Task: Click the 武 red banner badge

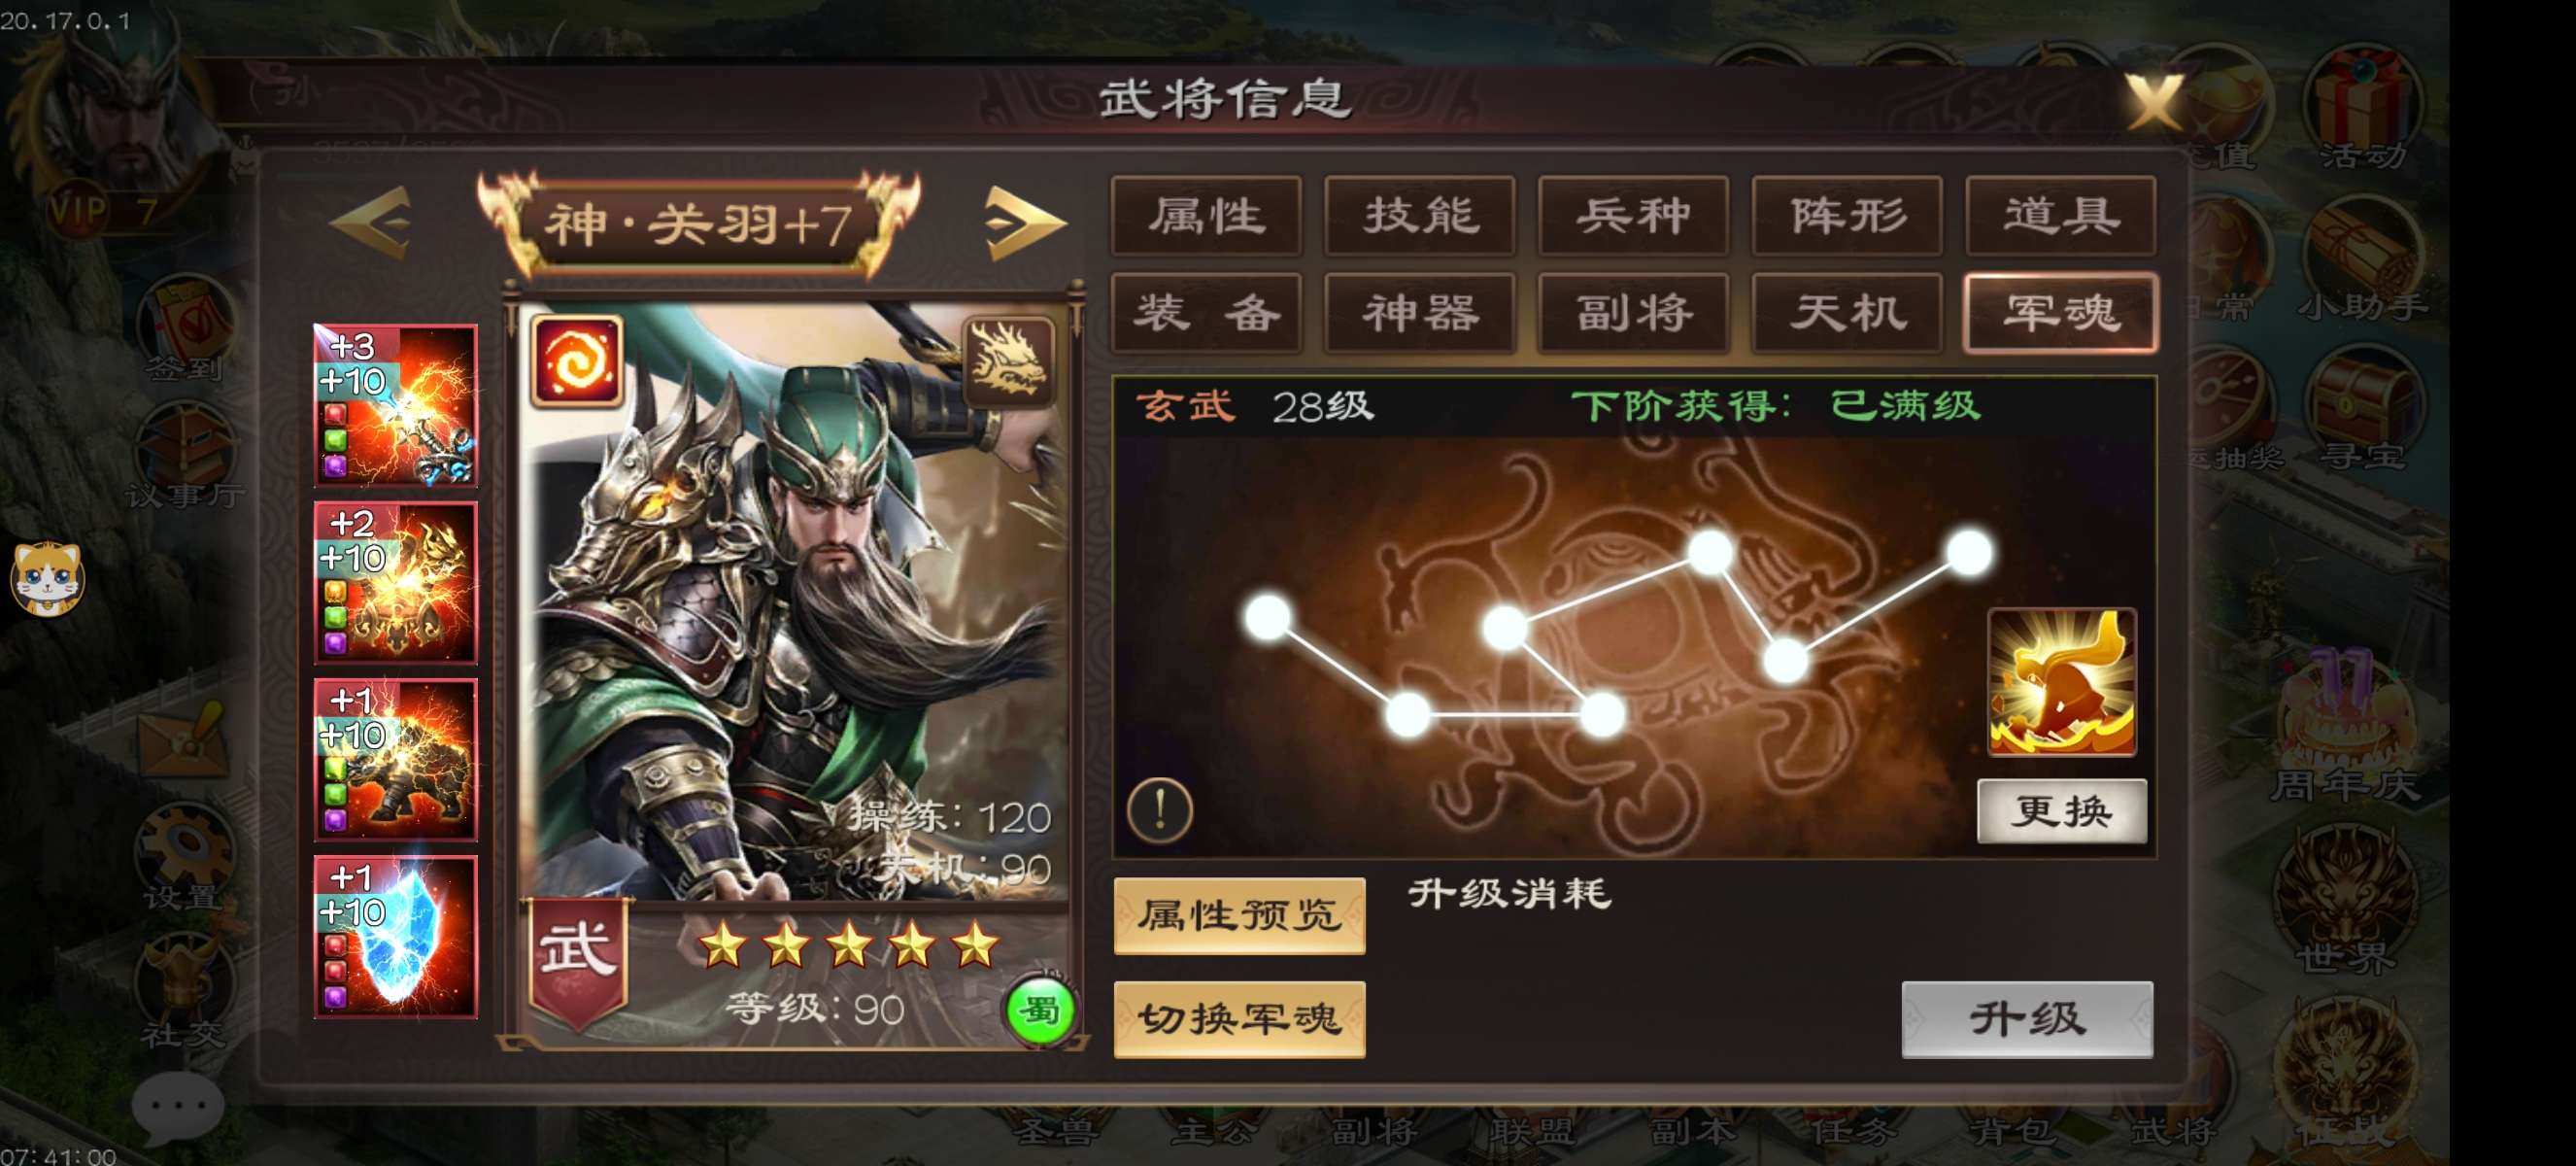Action: coord(577,962)
